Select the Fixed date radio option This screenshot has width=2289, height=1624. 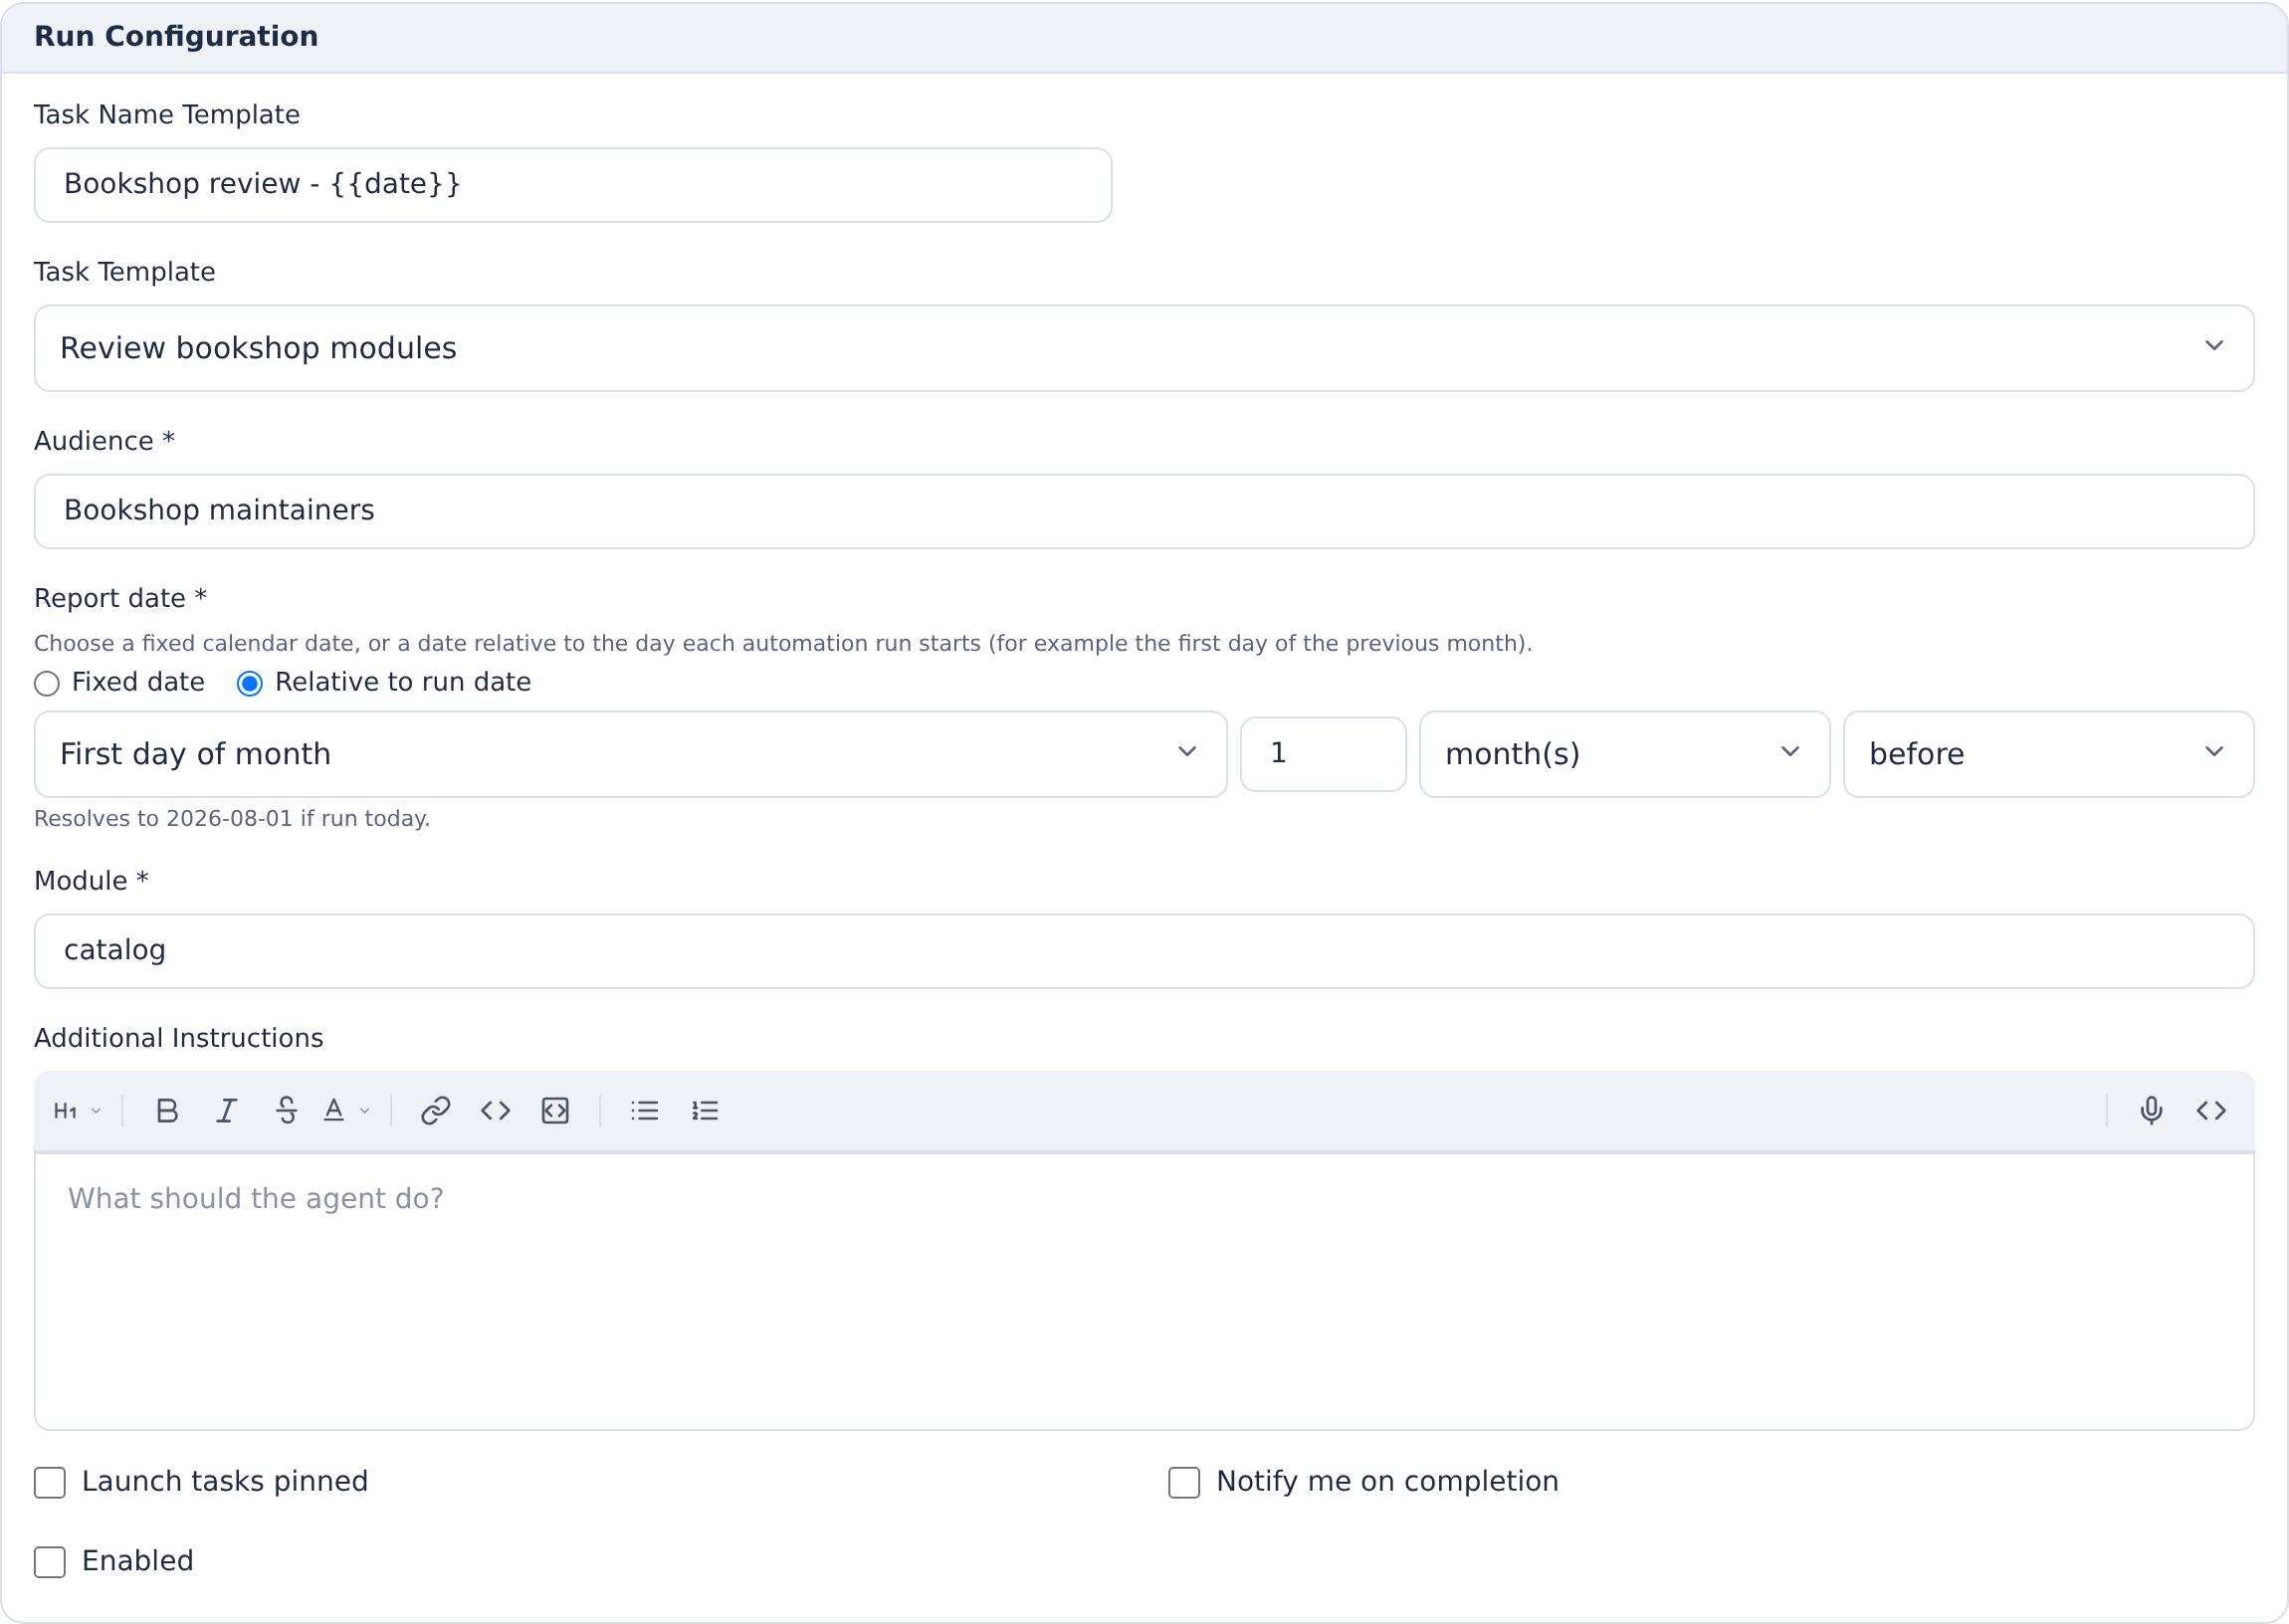(x=47, y=684)
